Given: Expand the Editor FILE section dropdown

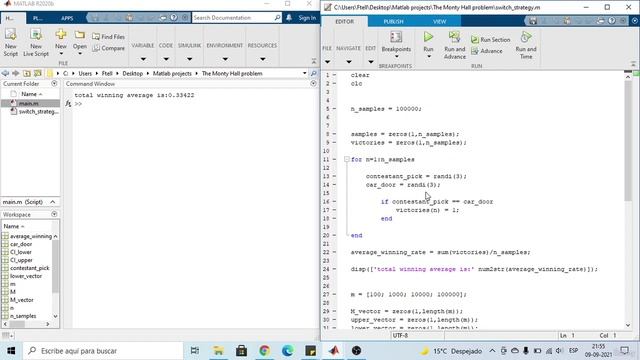Looking at the screenshot, I should 327,62.
